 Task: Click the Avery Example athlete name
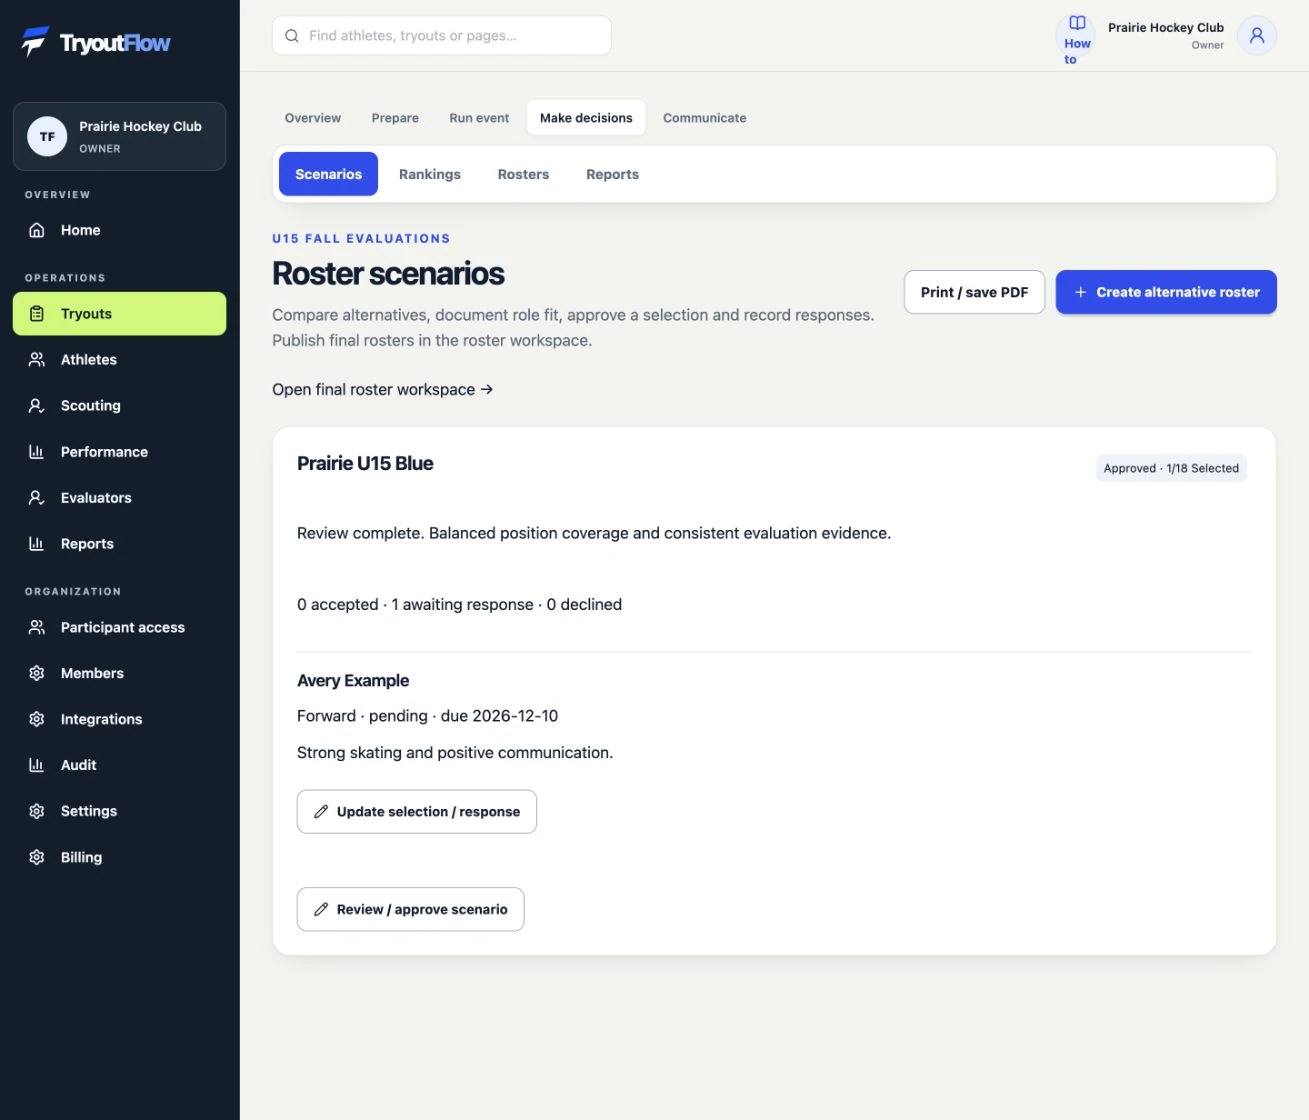pos(353,681)
